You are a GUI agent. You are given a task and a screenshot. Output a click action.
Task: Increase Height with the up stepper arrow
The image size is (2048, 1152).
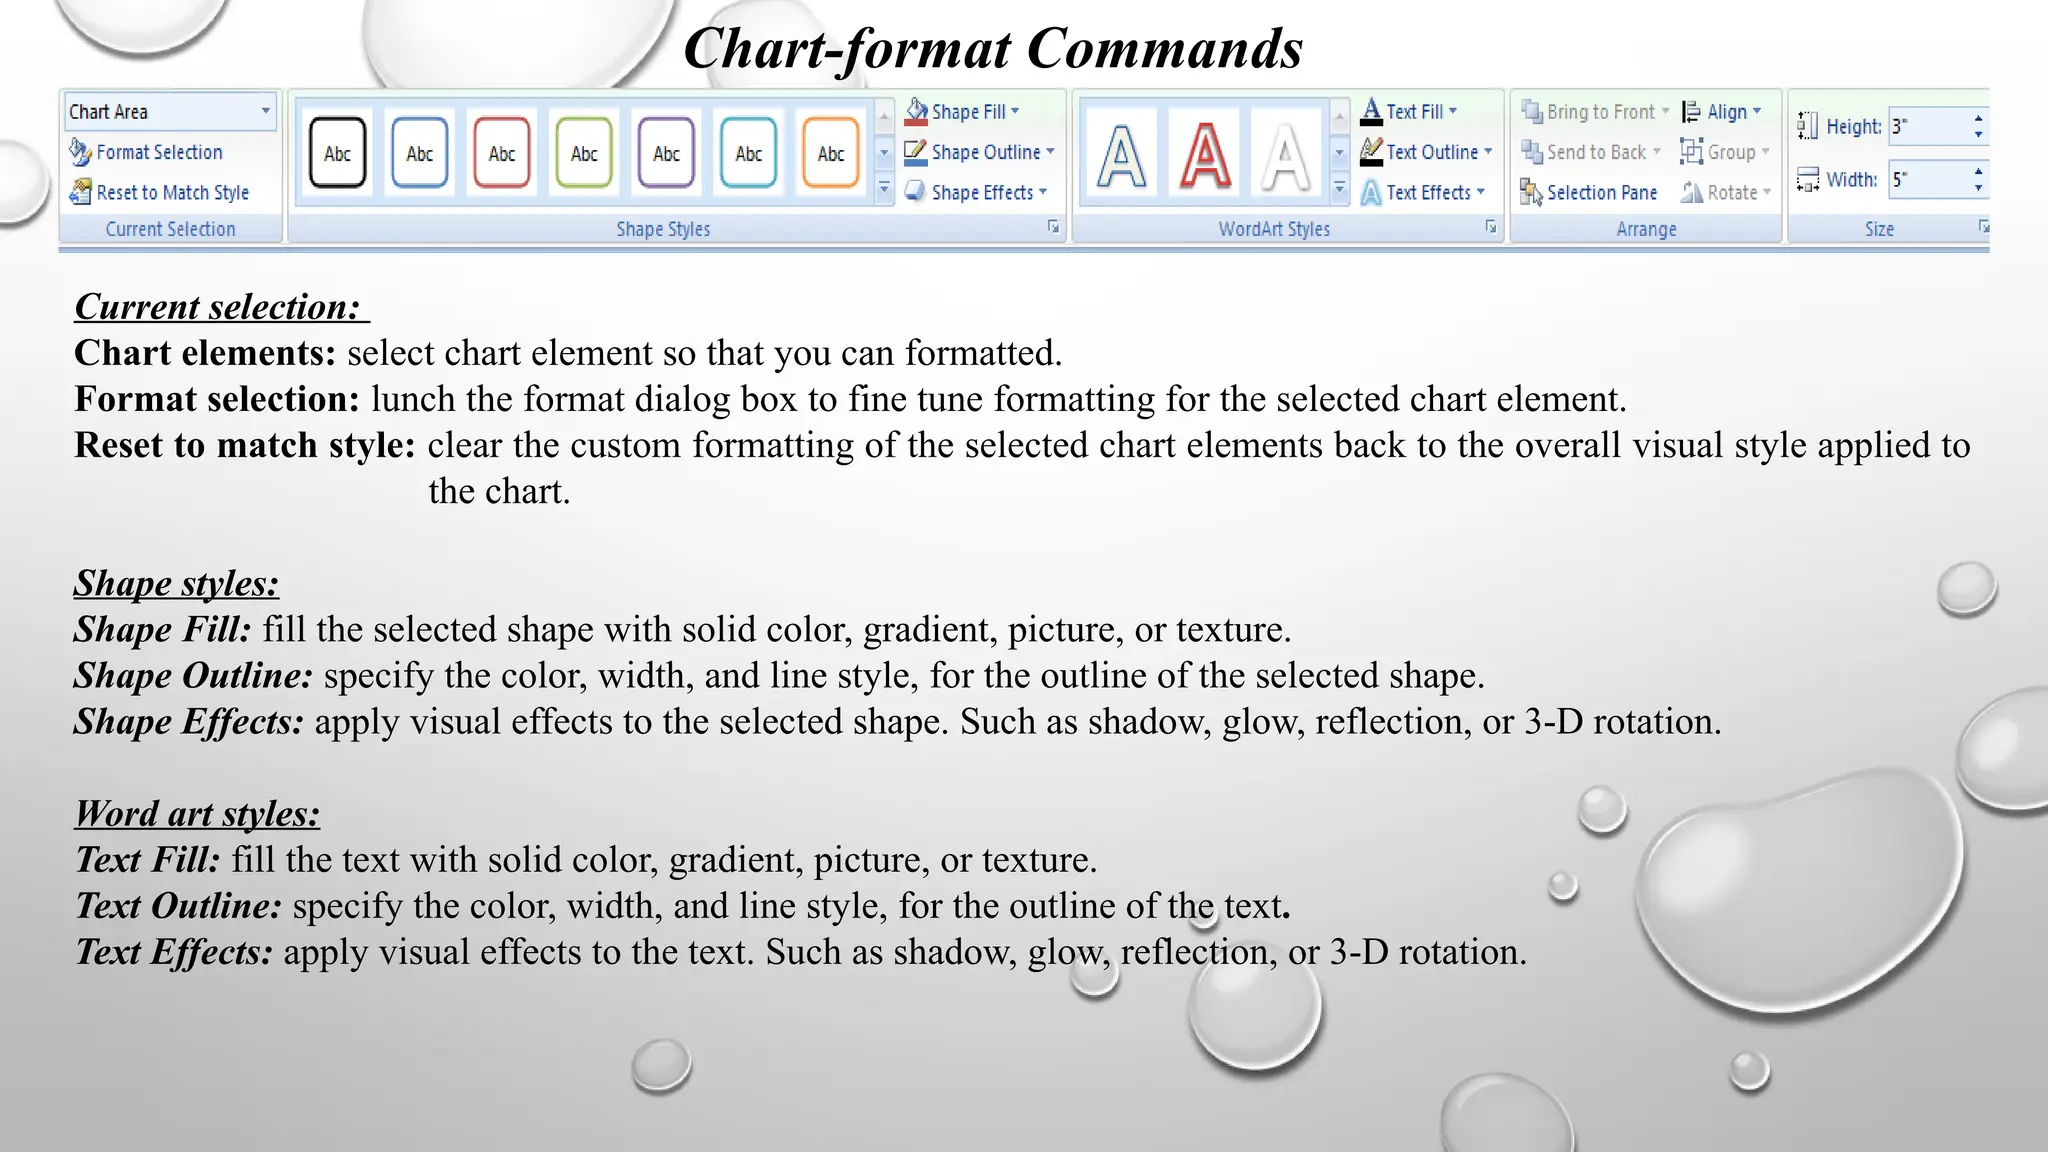point(1978,118)
